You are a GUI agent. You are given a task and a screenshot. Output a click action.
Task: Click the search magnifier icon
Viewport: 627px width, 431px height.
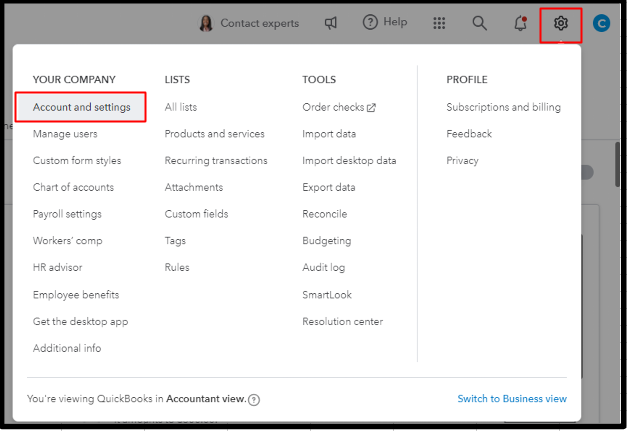coord(480,23)
